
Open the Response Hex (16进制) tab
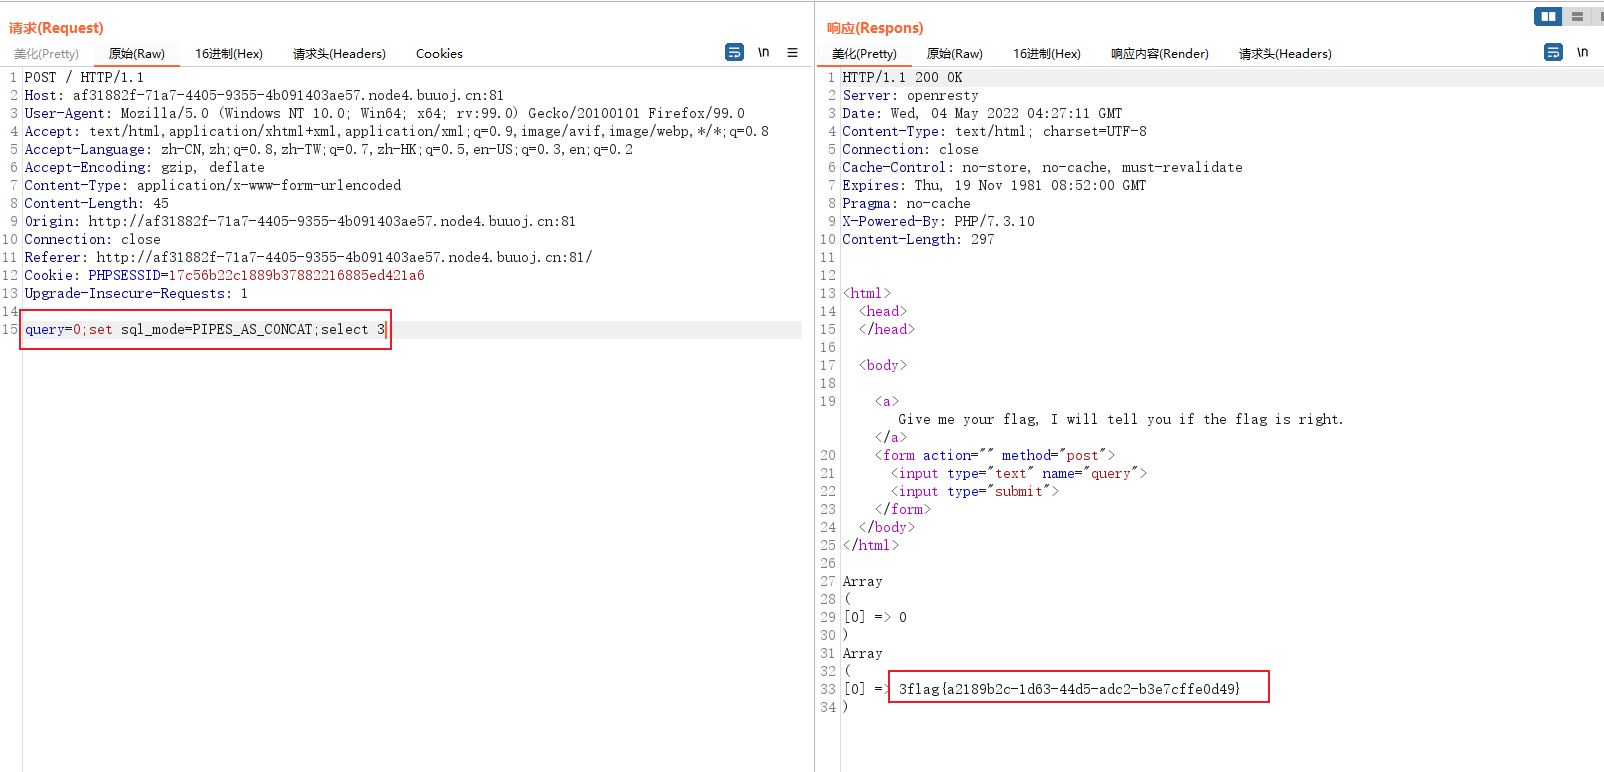[1047, 54]
